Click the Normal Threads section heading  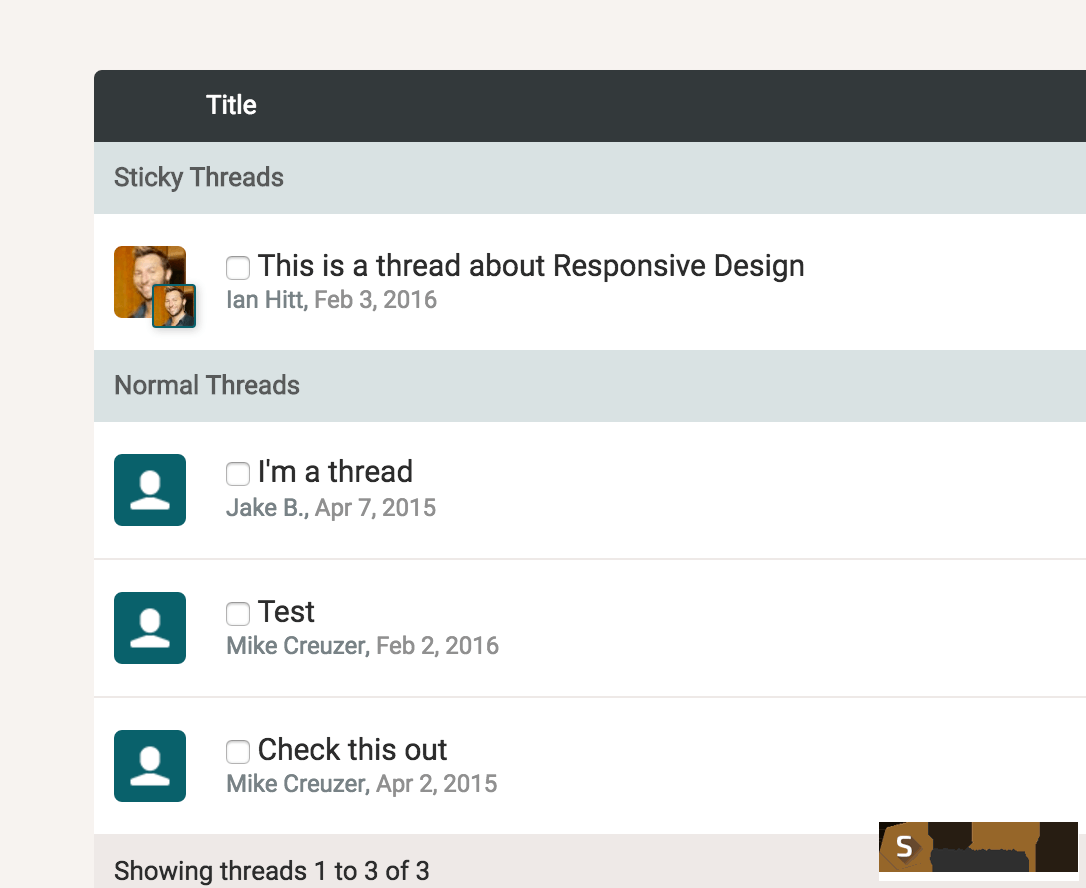click(x=207, y=385)
